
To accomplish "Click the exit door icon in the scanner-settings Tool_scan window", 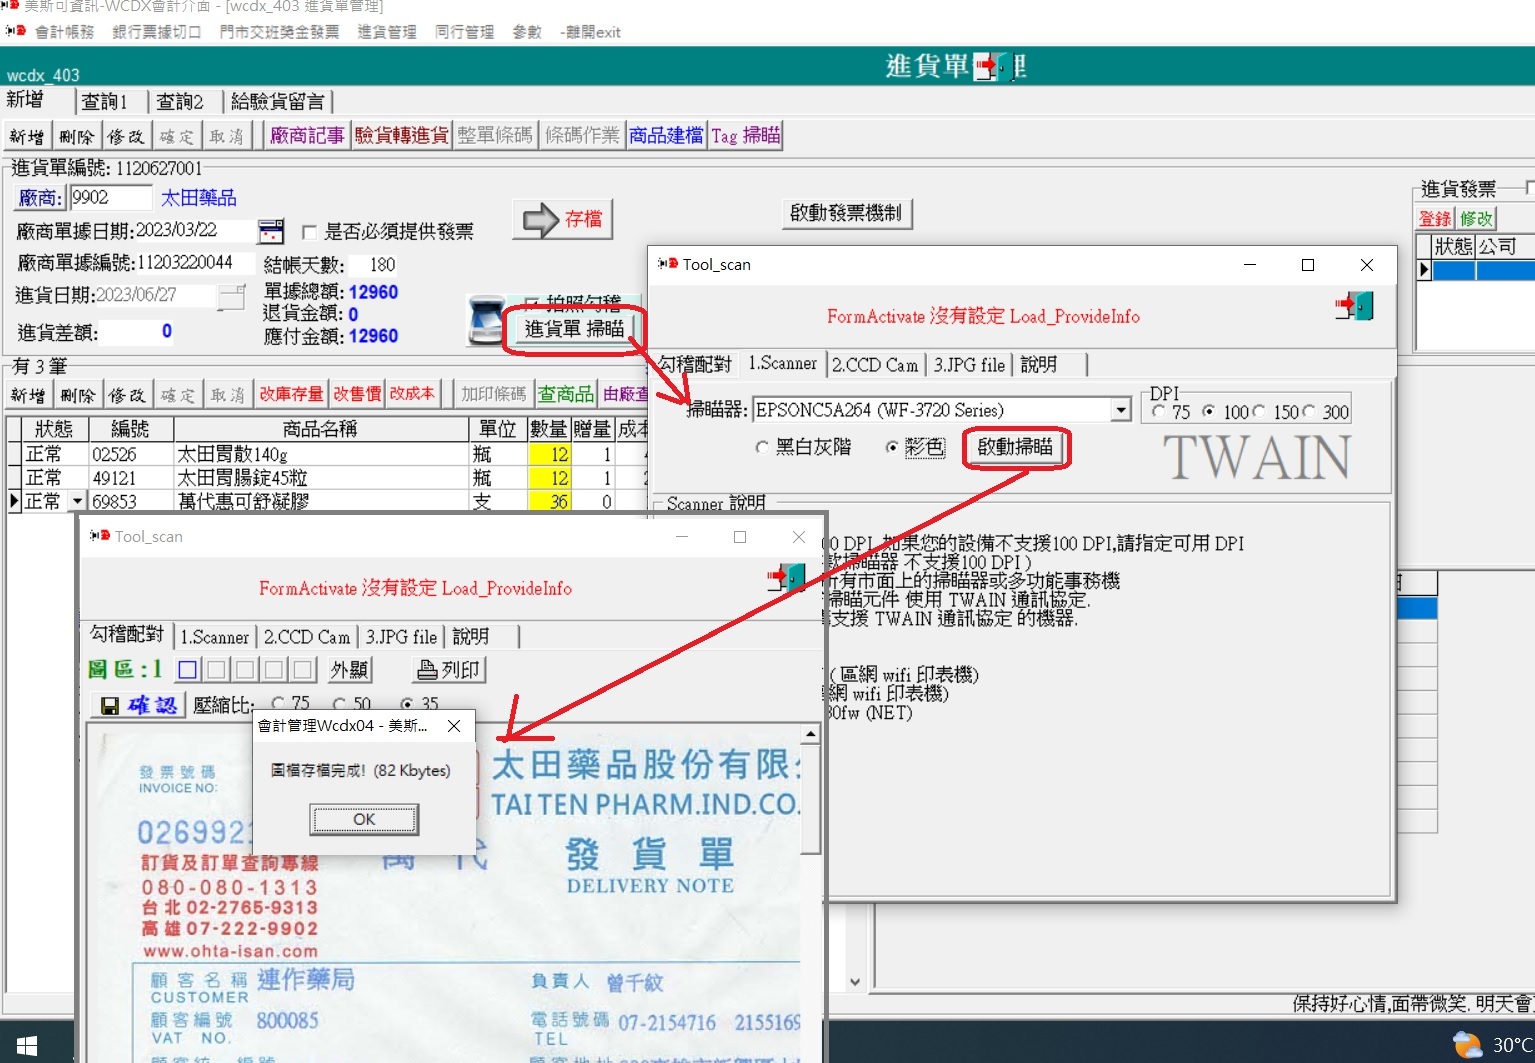I will (x=1355, y=306).
